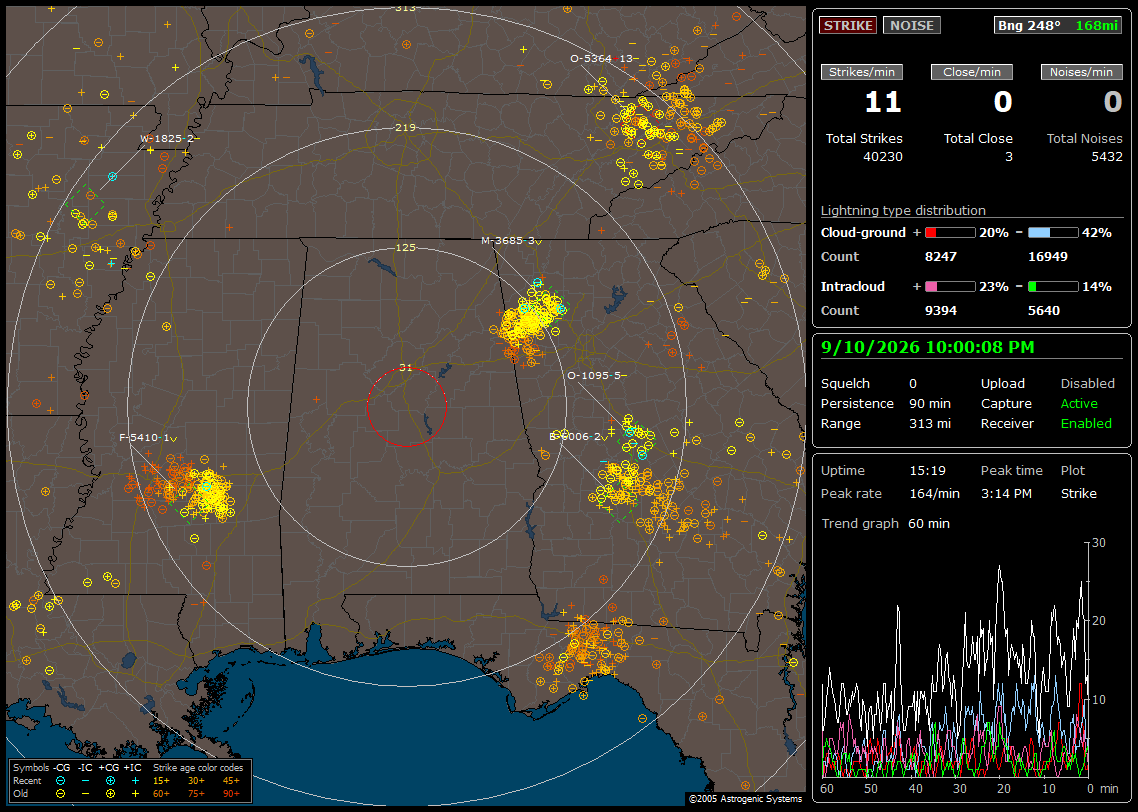Screen dimensions: 1138x812
Task: Click the negative cloud-ground blue bar
Action: 1053,233
